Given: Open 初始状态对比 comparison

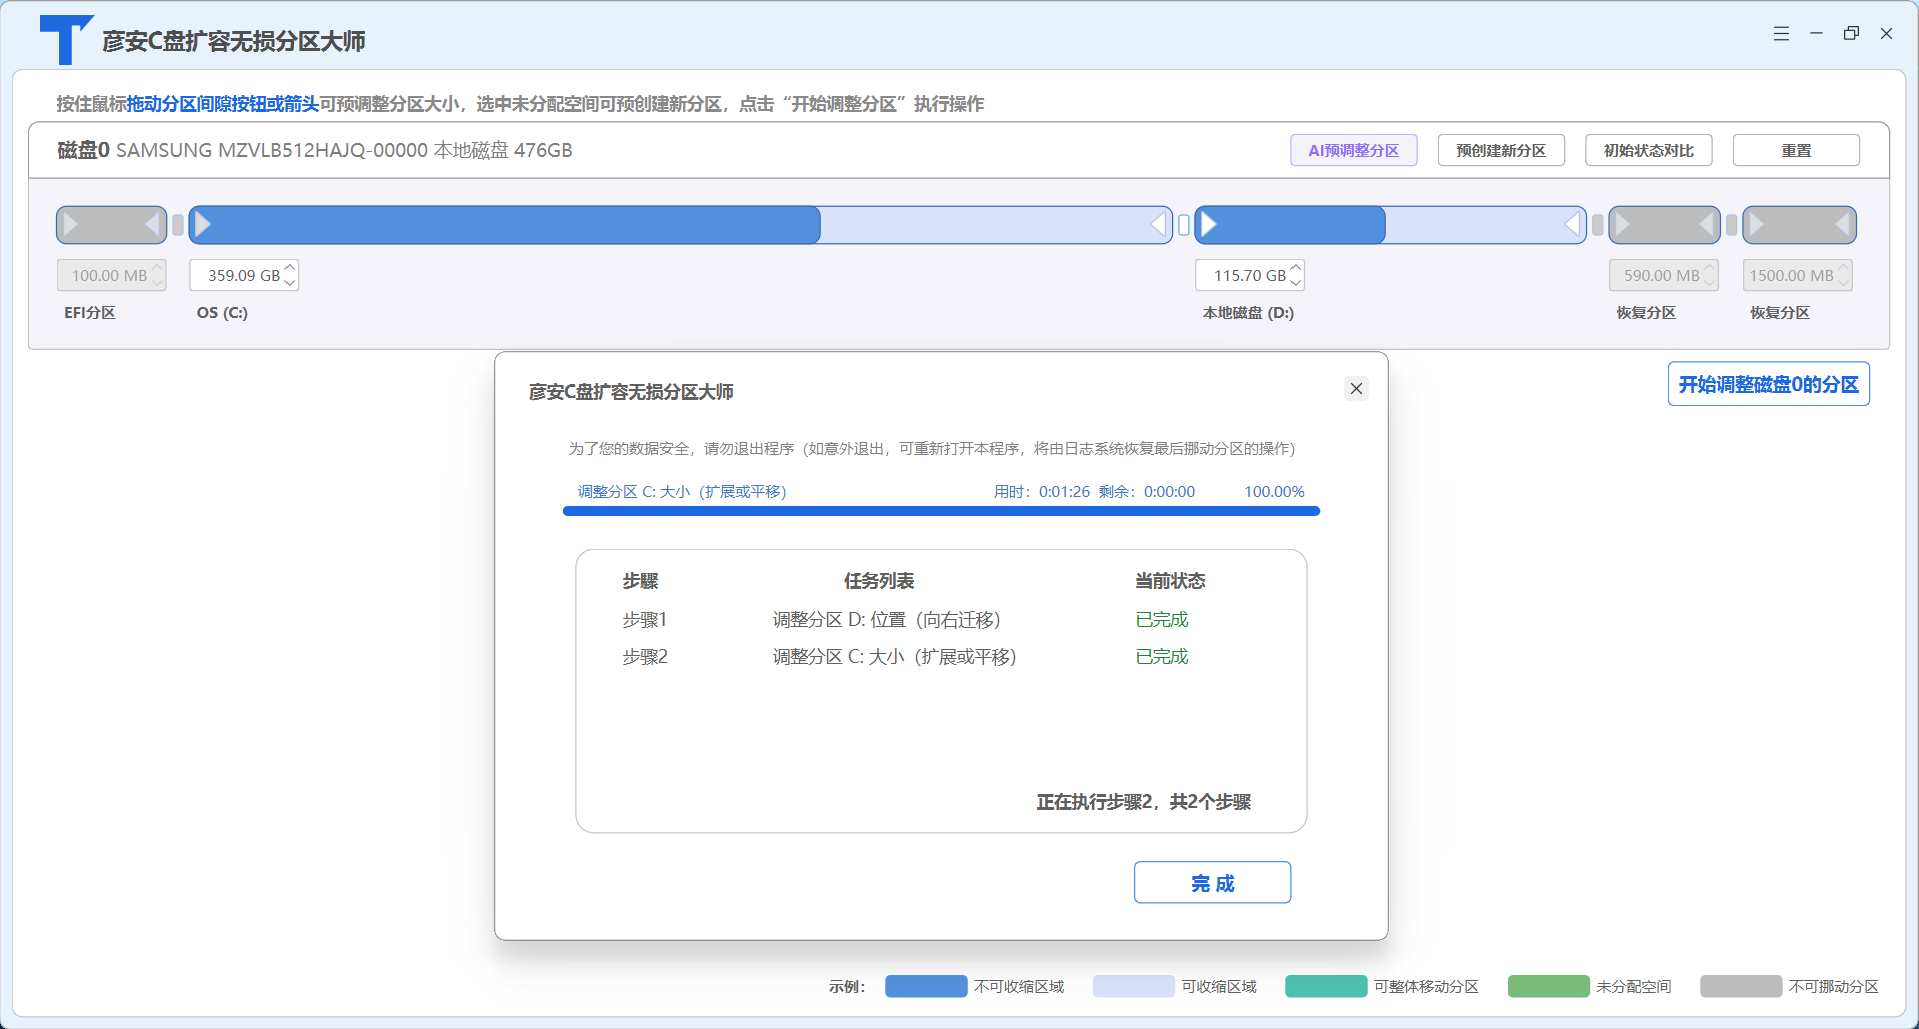Looking at the screenshot, I should point(1649,150).
